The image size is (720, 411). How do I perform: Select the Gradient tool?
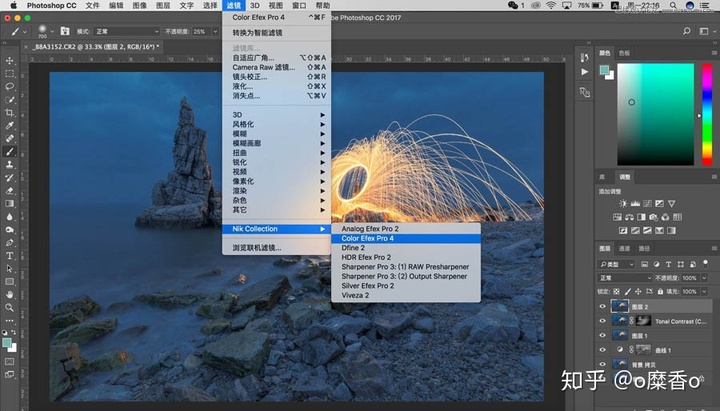(x=9, y=203)
